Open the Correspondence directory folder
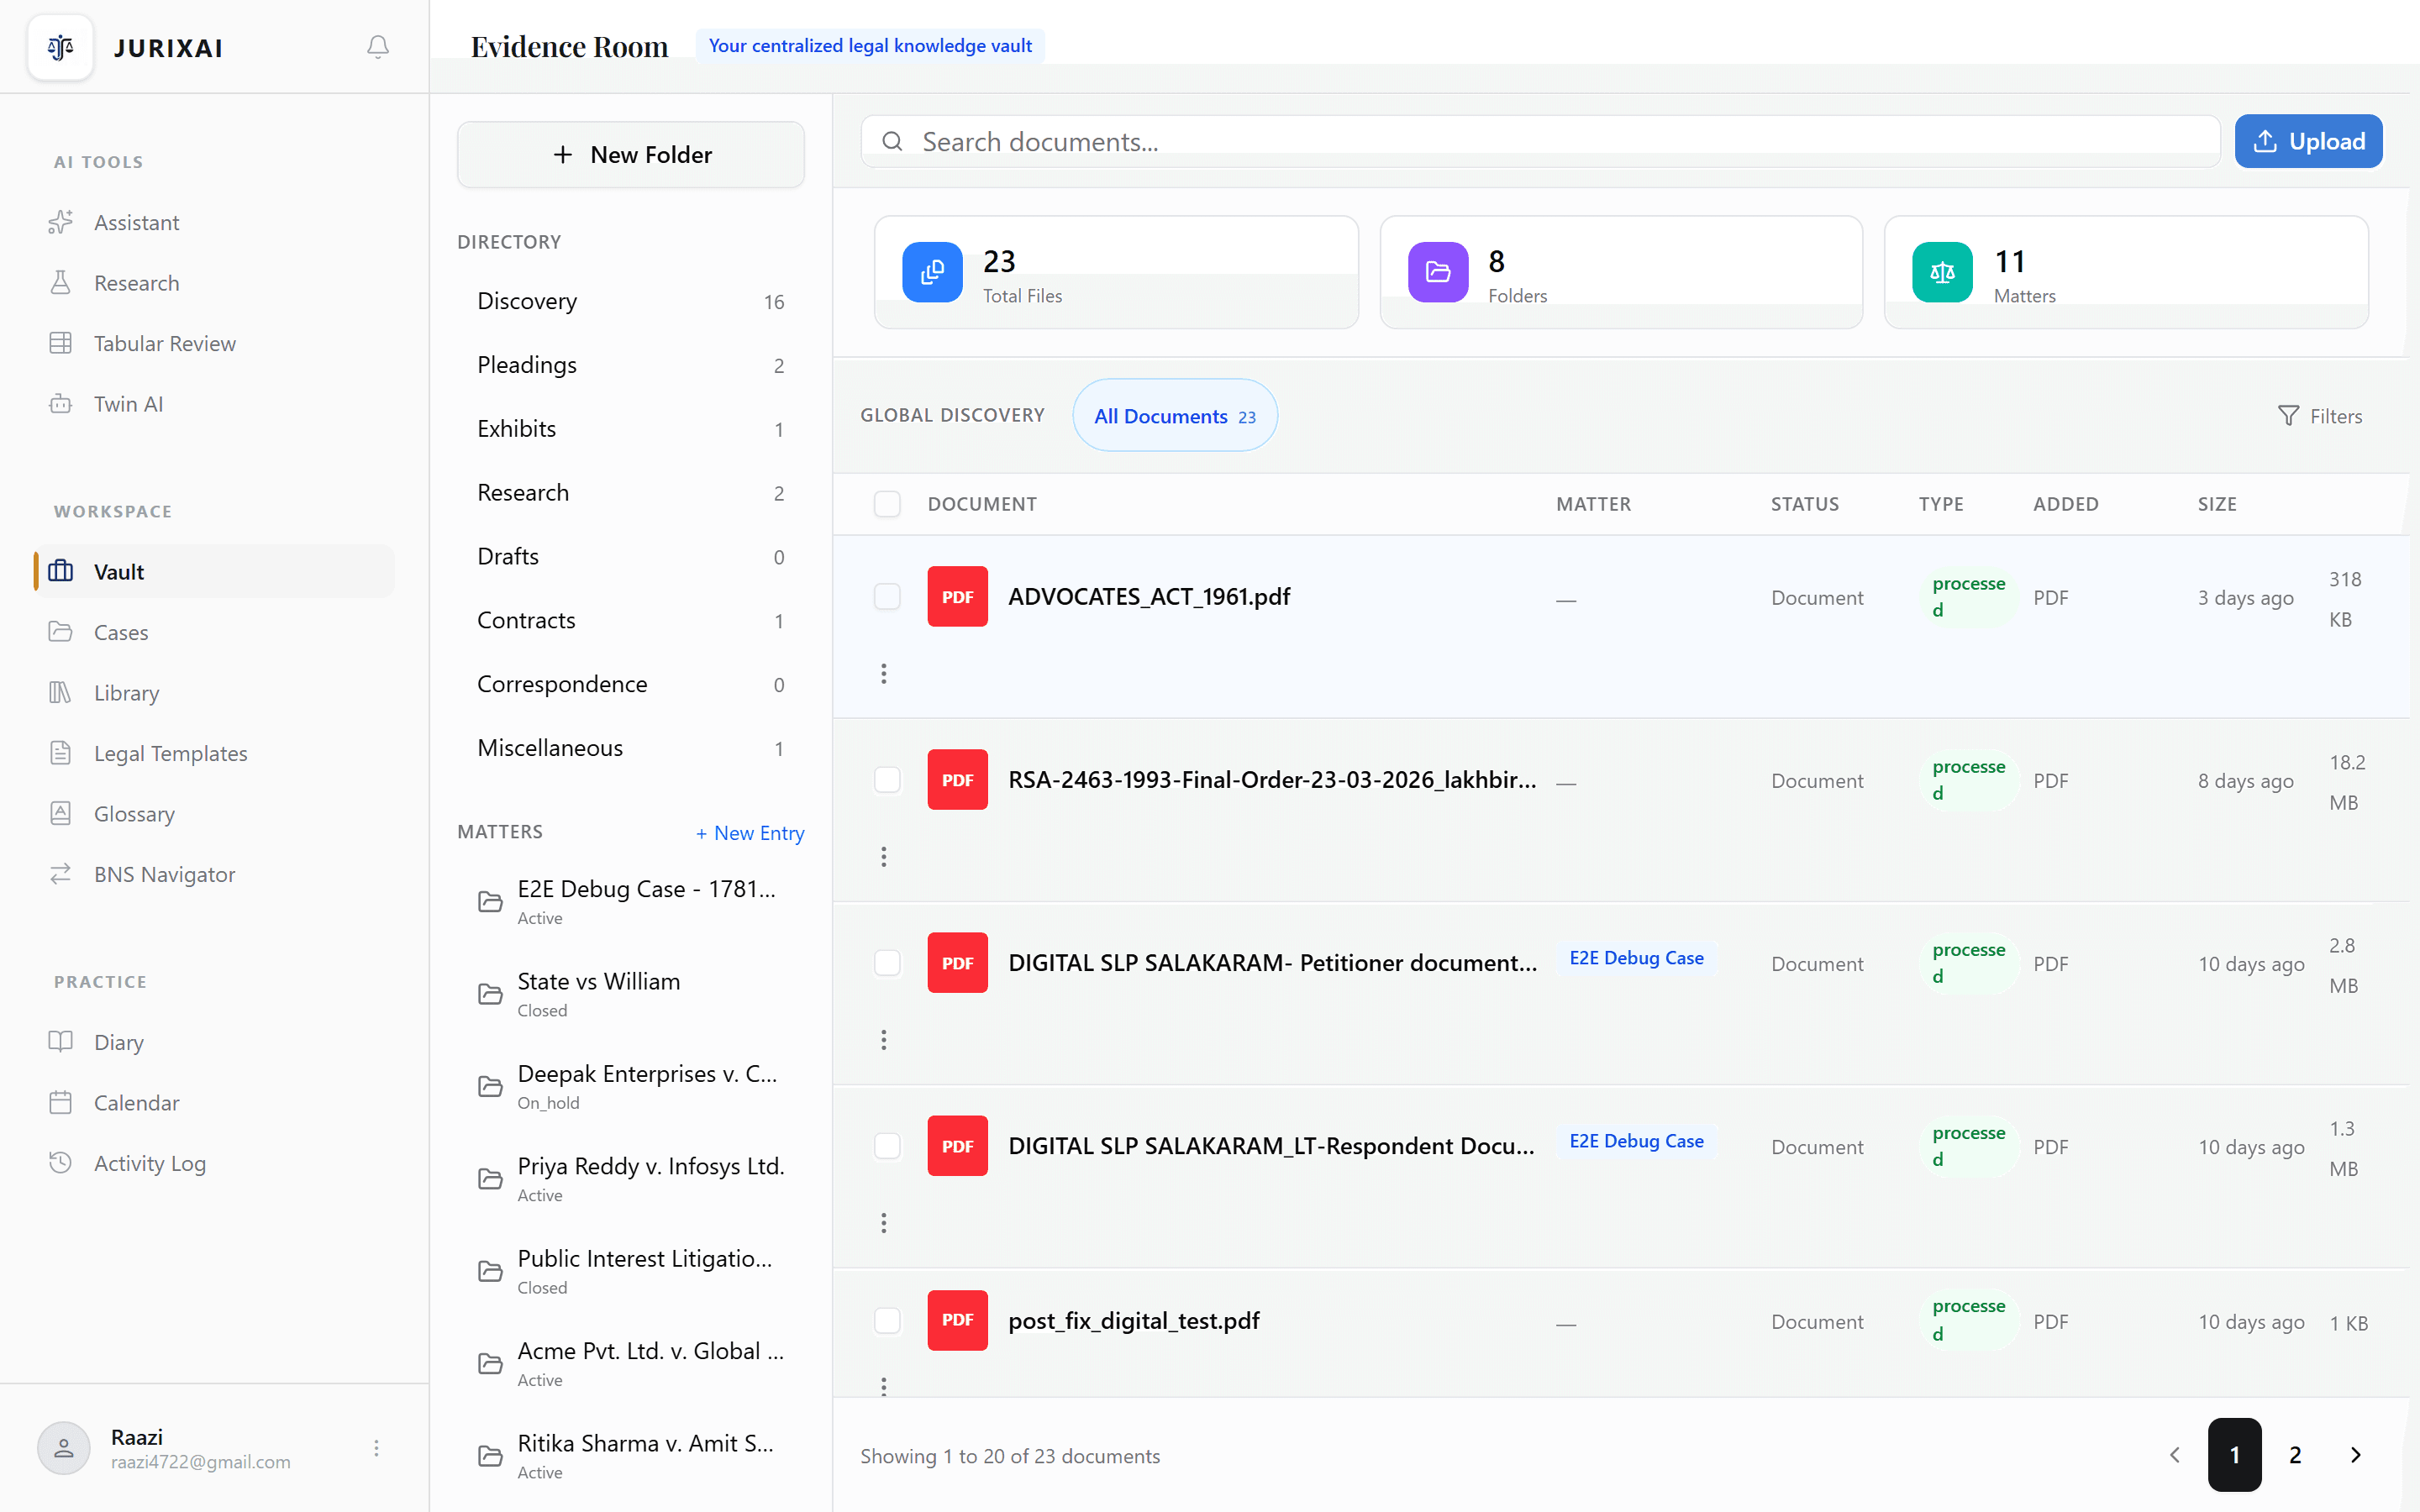This screenshot has height=1512, width=2420. 631,685
